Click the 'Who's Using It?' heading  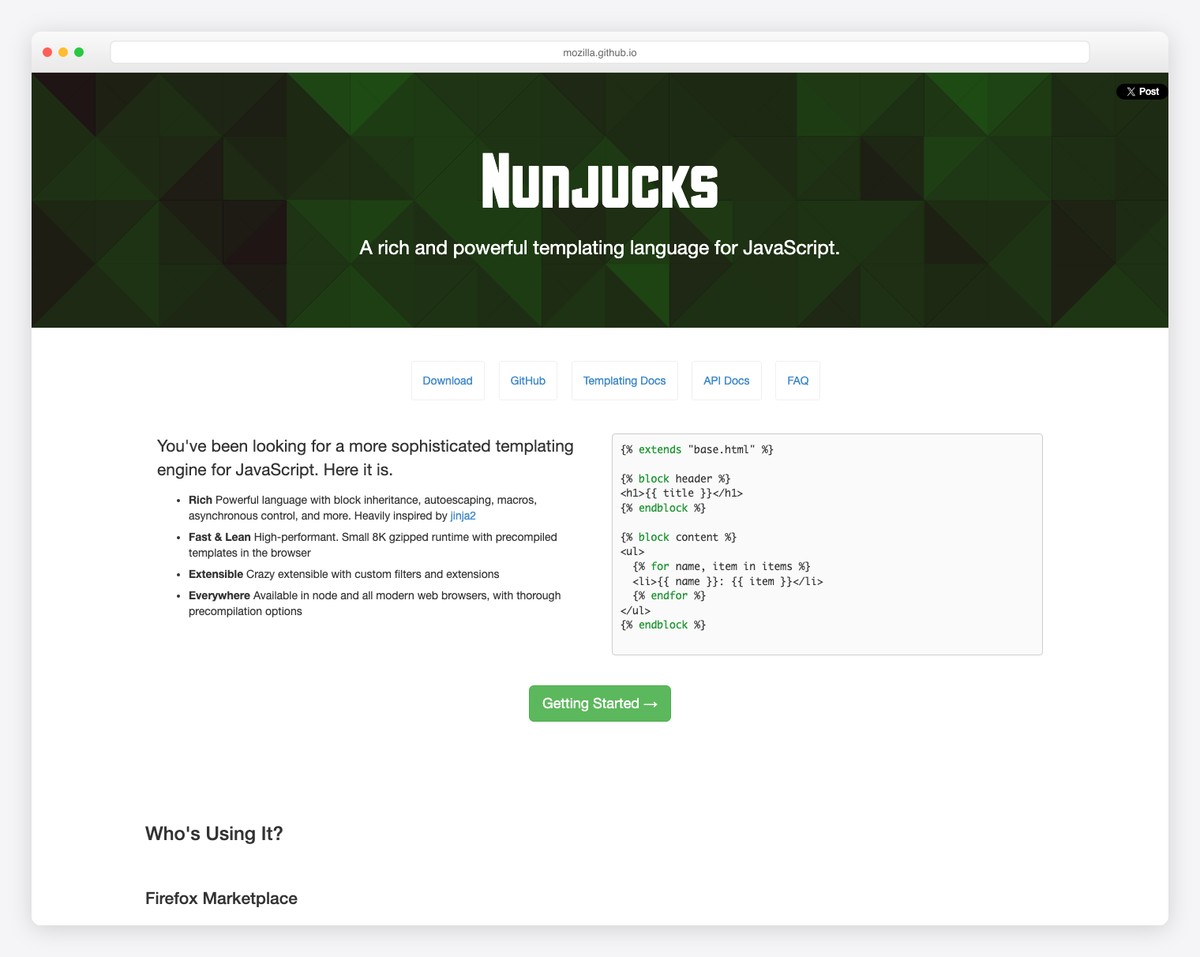coord(214,833)
